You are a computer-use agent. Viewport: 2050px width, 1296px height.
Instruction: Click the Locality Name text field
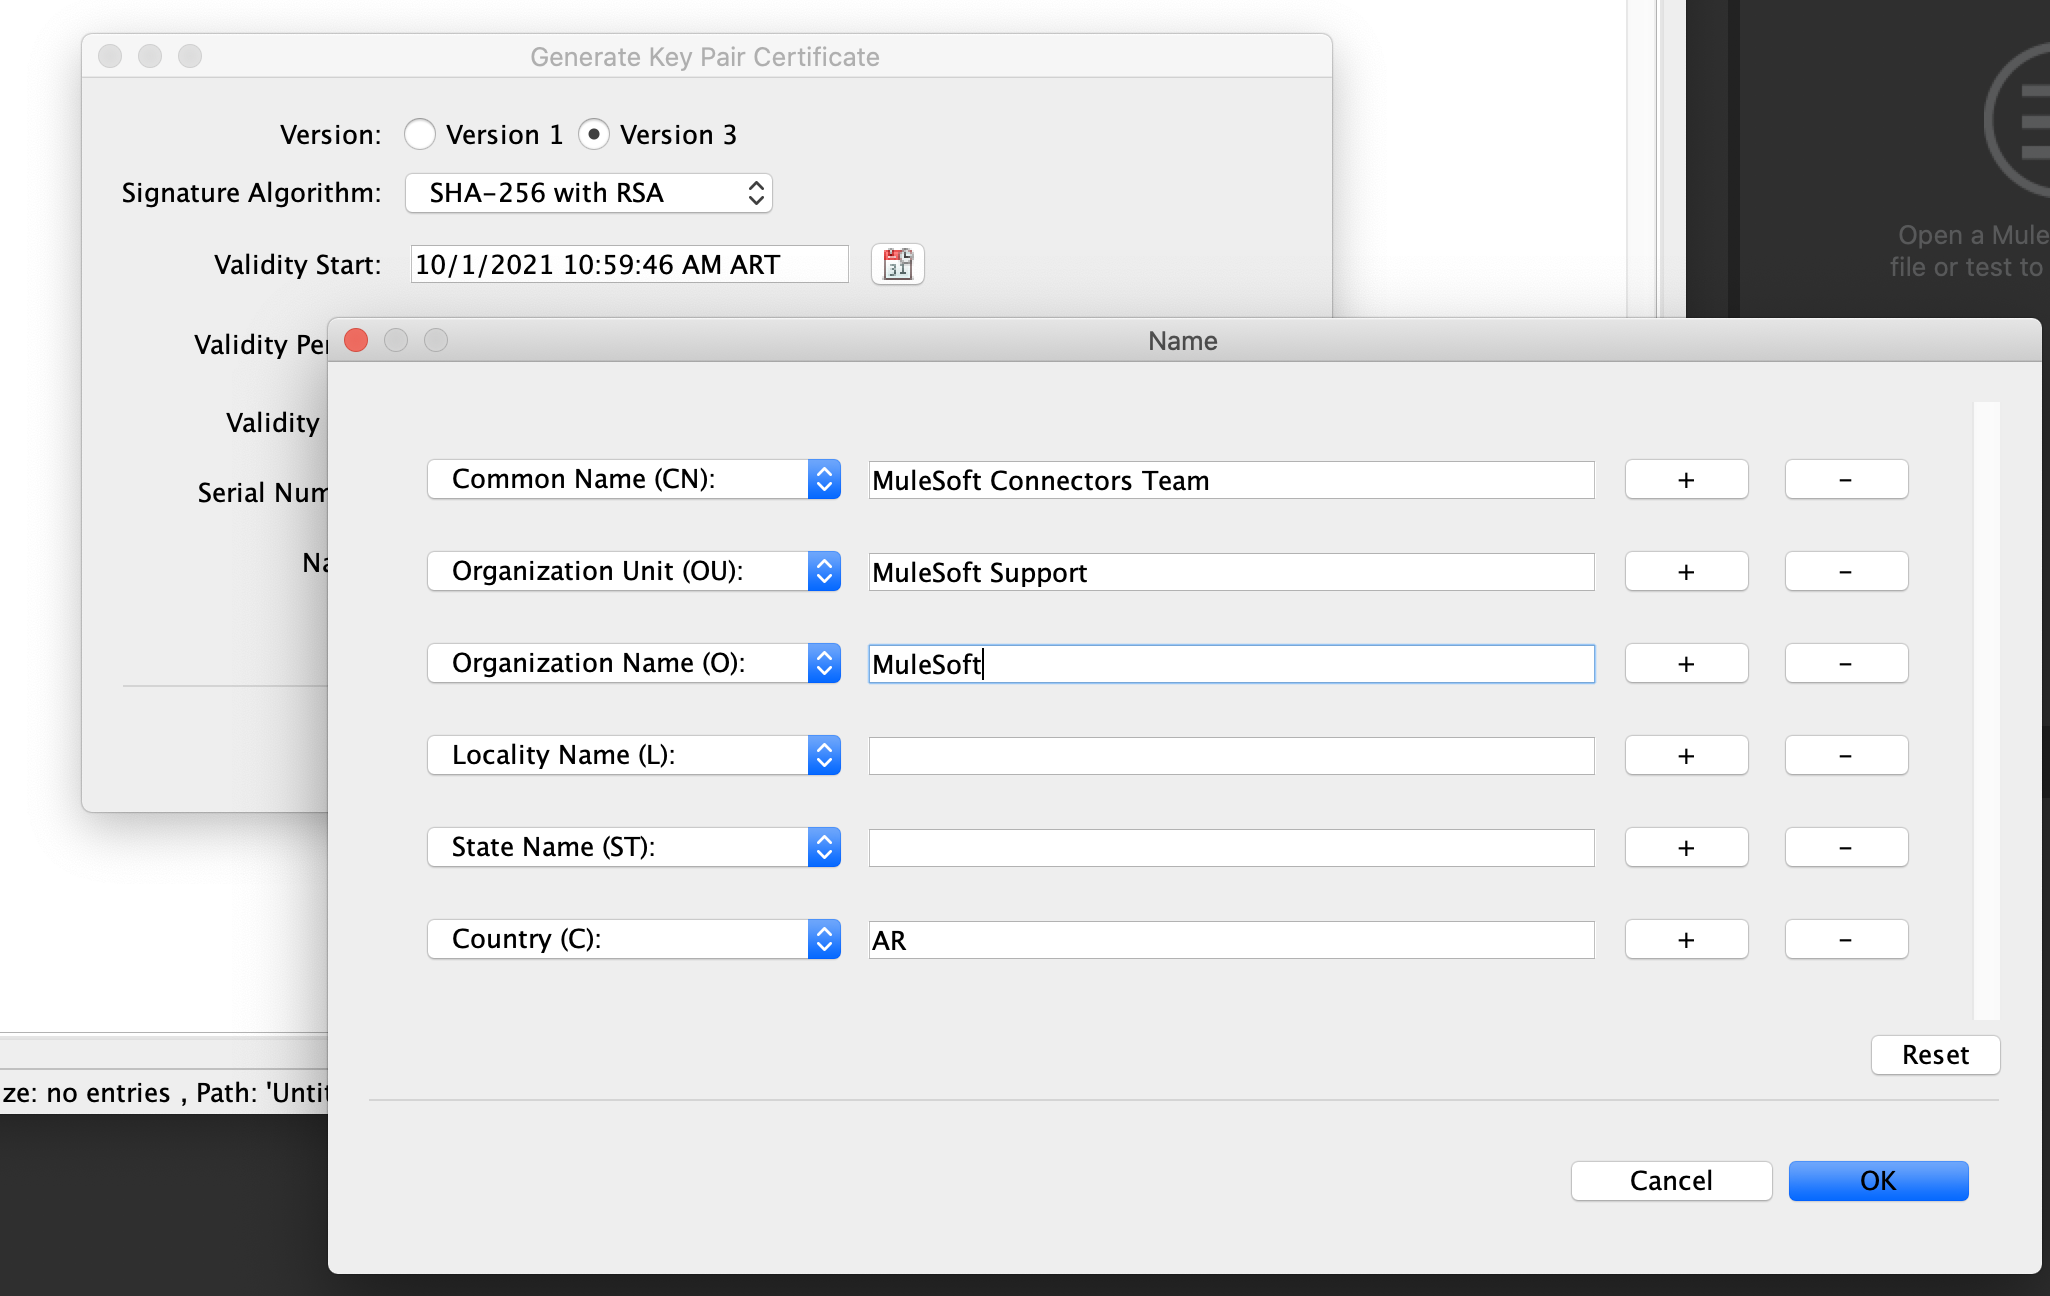1231,756
